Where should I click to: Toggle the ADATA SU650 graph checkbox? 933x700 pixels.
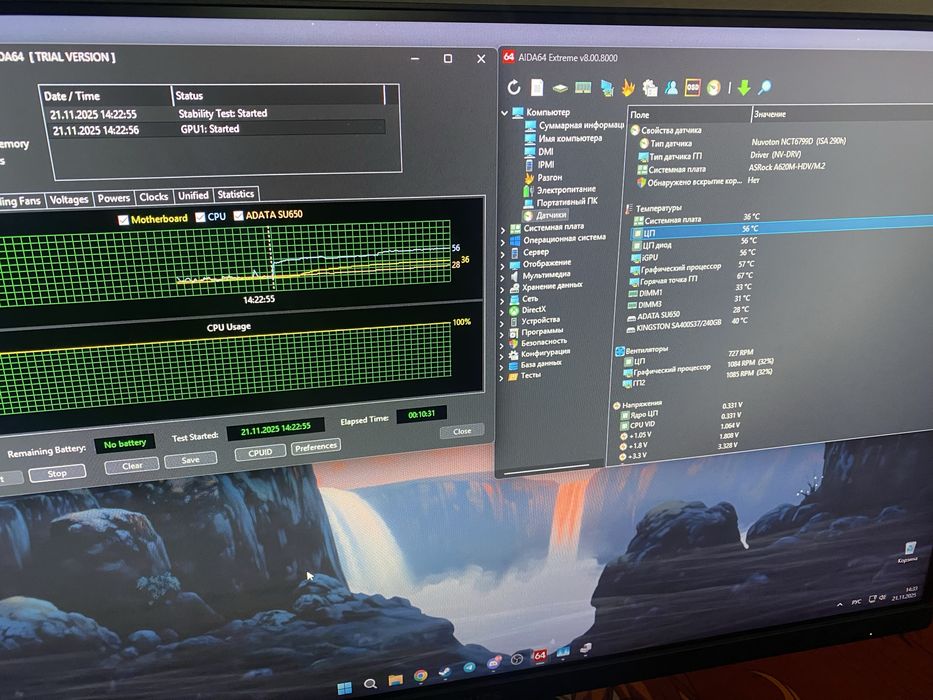click(x=239, y=215)
